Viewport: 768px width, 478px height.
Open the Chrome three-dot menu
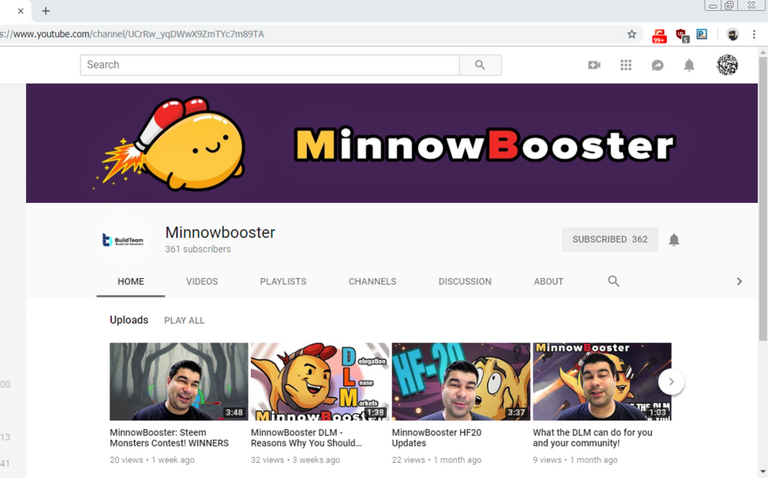pyautogui.click(x=754, y=34)
